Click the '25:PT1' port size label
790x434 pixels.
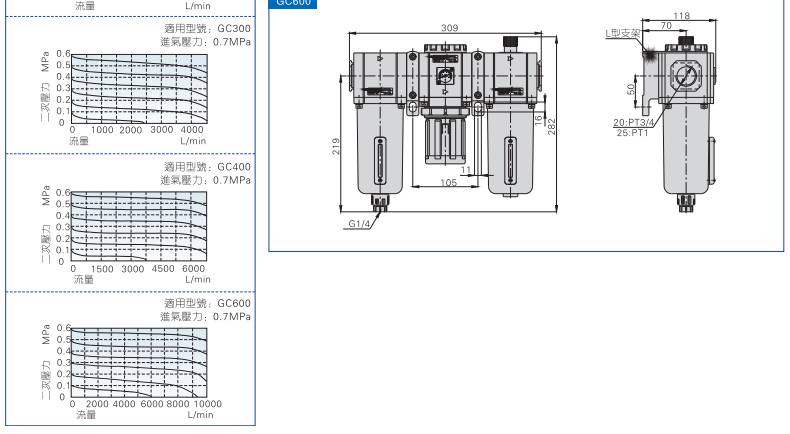pos(633,133)
